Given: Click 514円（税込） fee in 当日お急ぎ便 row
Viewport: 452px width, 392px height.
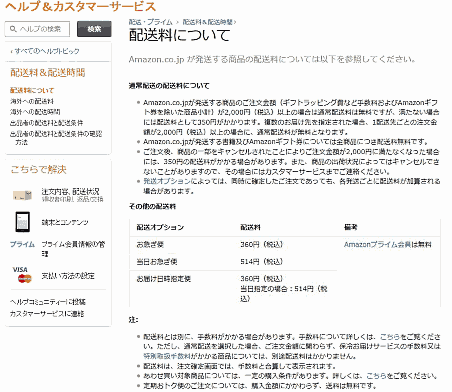Looking at the screenshot, I should point(262,262).
